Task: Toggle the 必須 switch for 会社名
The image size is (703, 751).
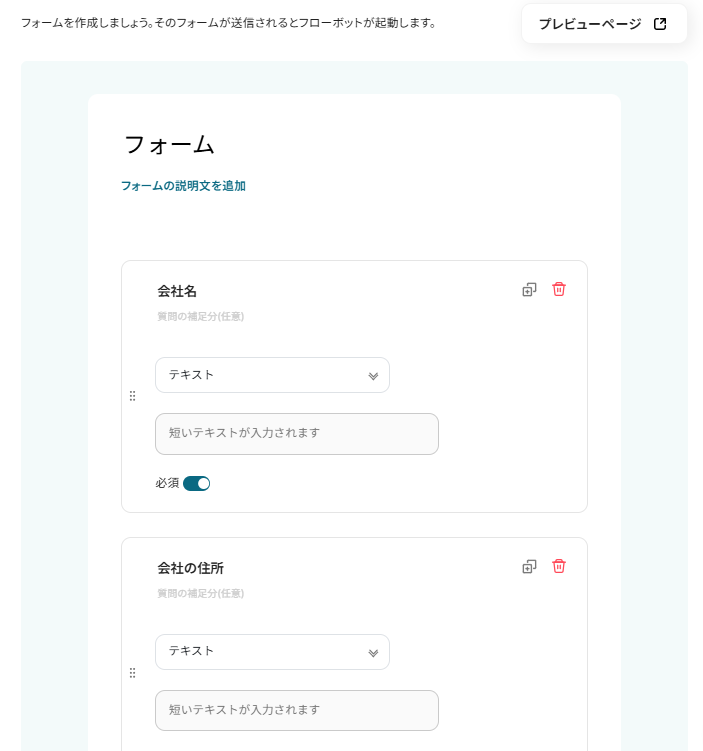Action: click(196, 484)
